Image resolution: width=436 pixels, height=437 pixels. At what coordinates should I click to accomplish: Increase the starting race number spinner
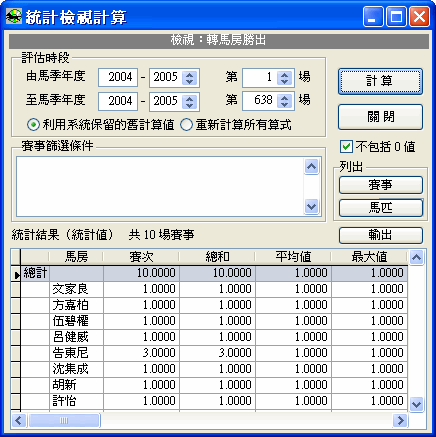tap(284, 75)
